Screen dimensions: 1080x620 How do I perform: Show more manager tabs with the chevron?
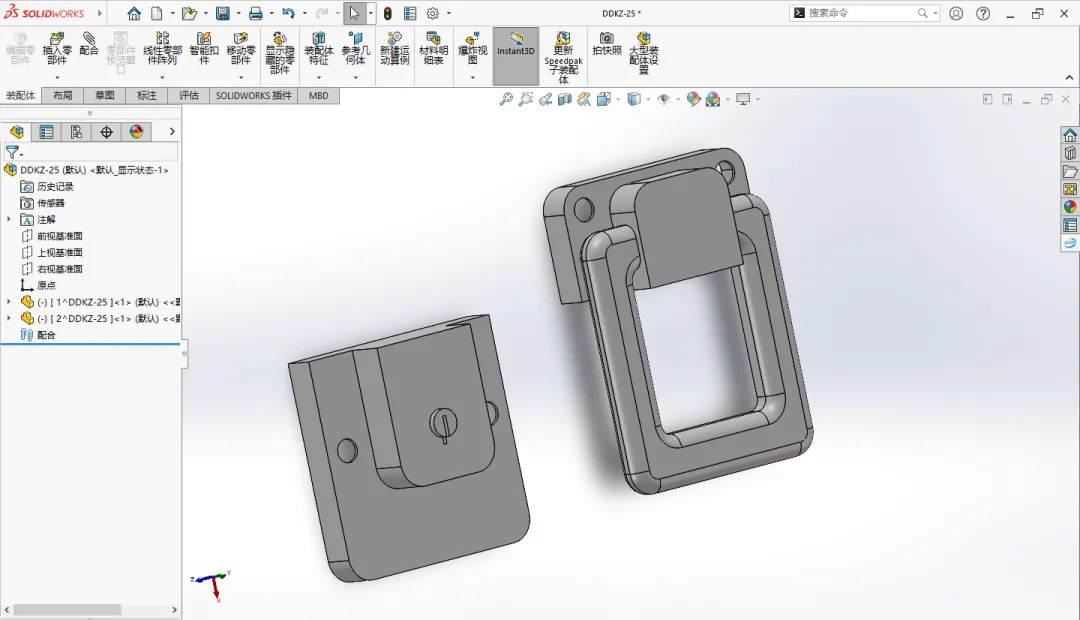(x=172, y=132)
